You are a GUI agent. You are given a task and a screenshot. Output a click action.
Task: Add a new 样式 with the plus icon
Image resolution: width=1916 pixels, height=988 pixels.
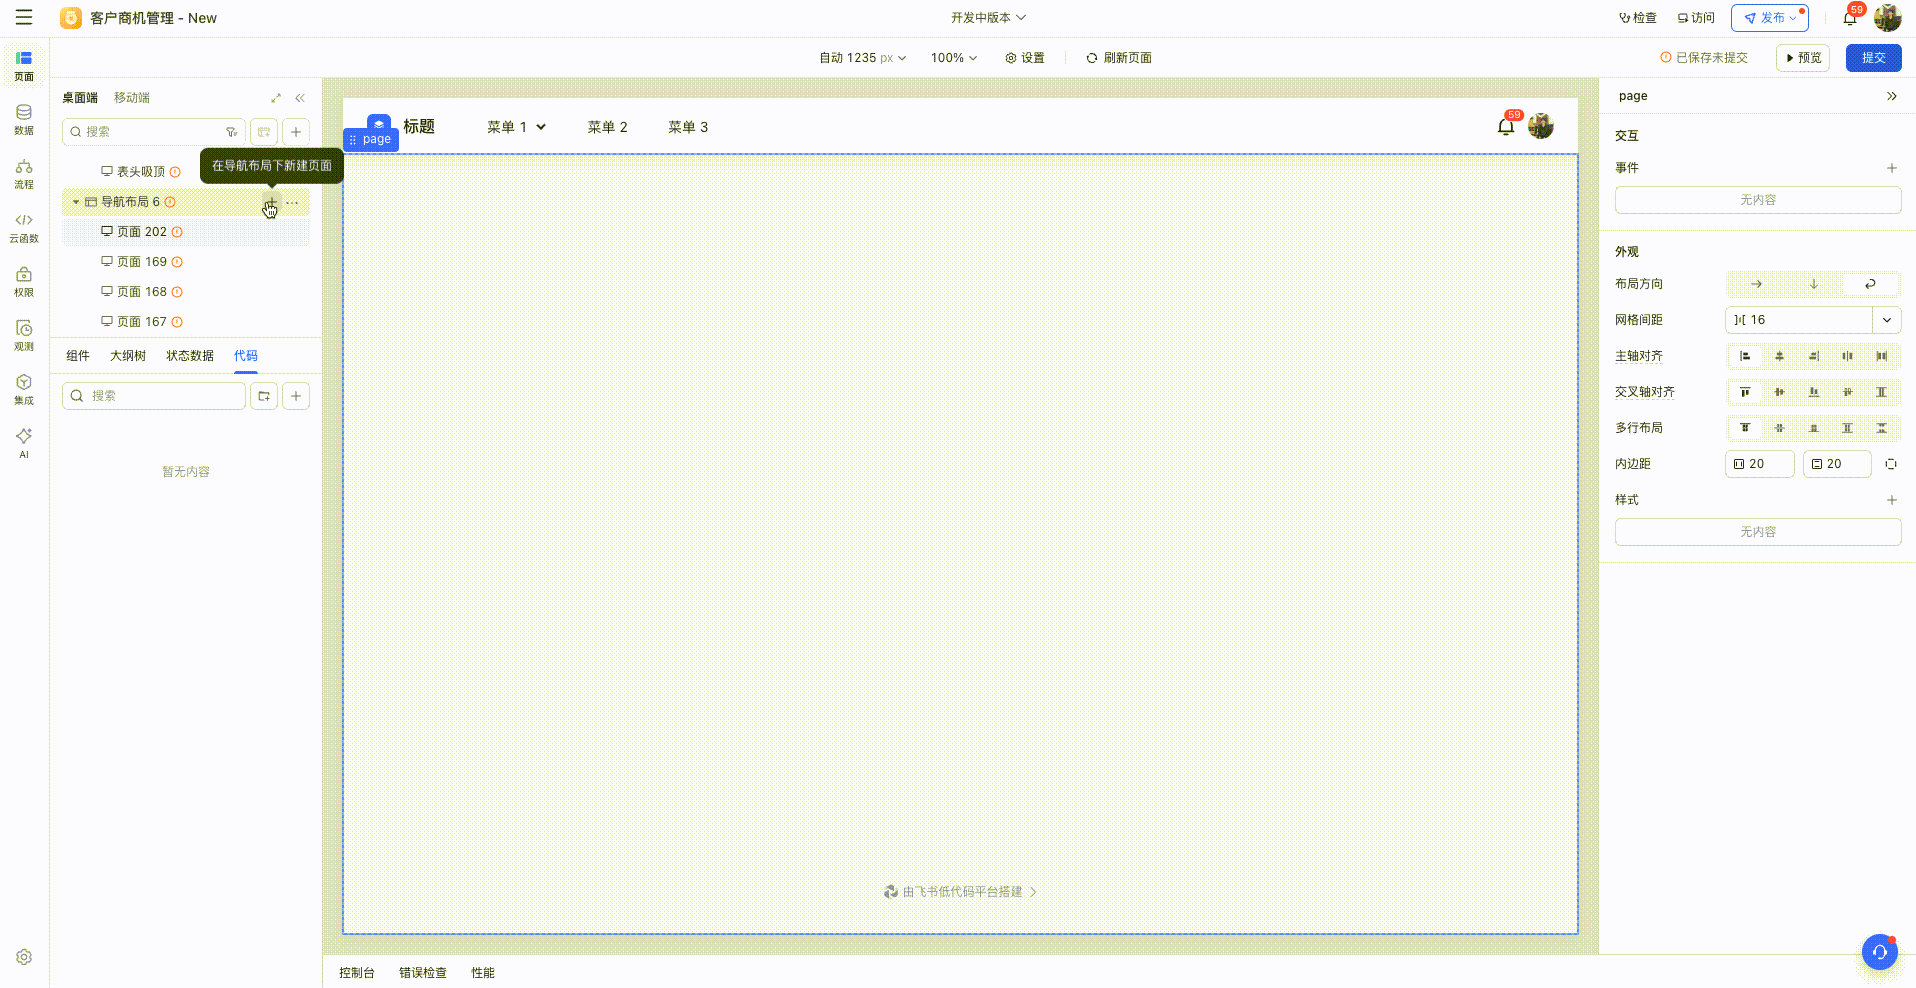click(x=1892, y=500)
